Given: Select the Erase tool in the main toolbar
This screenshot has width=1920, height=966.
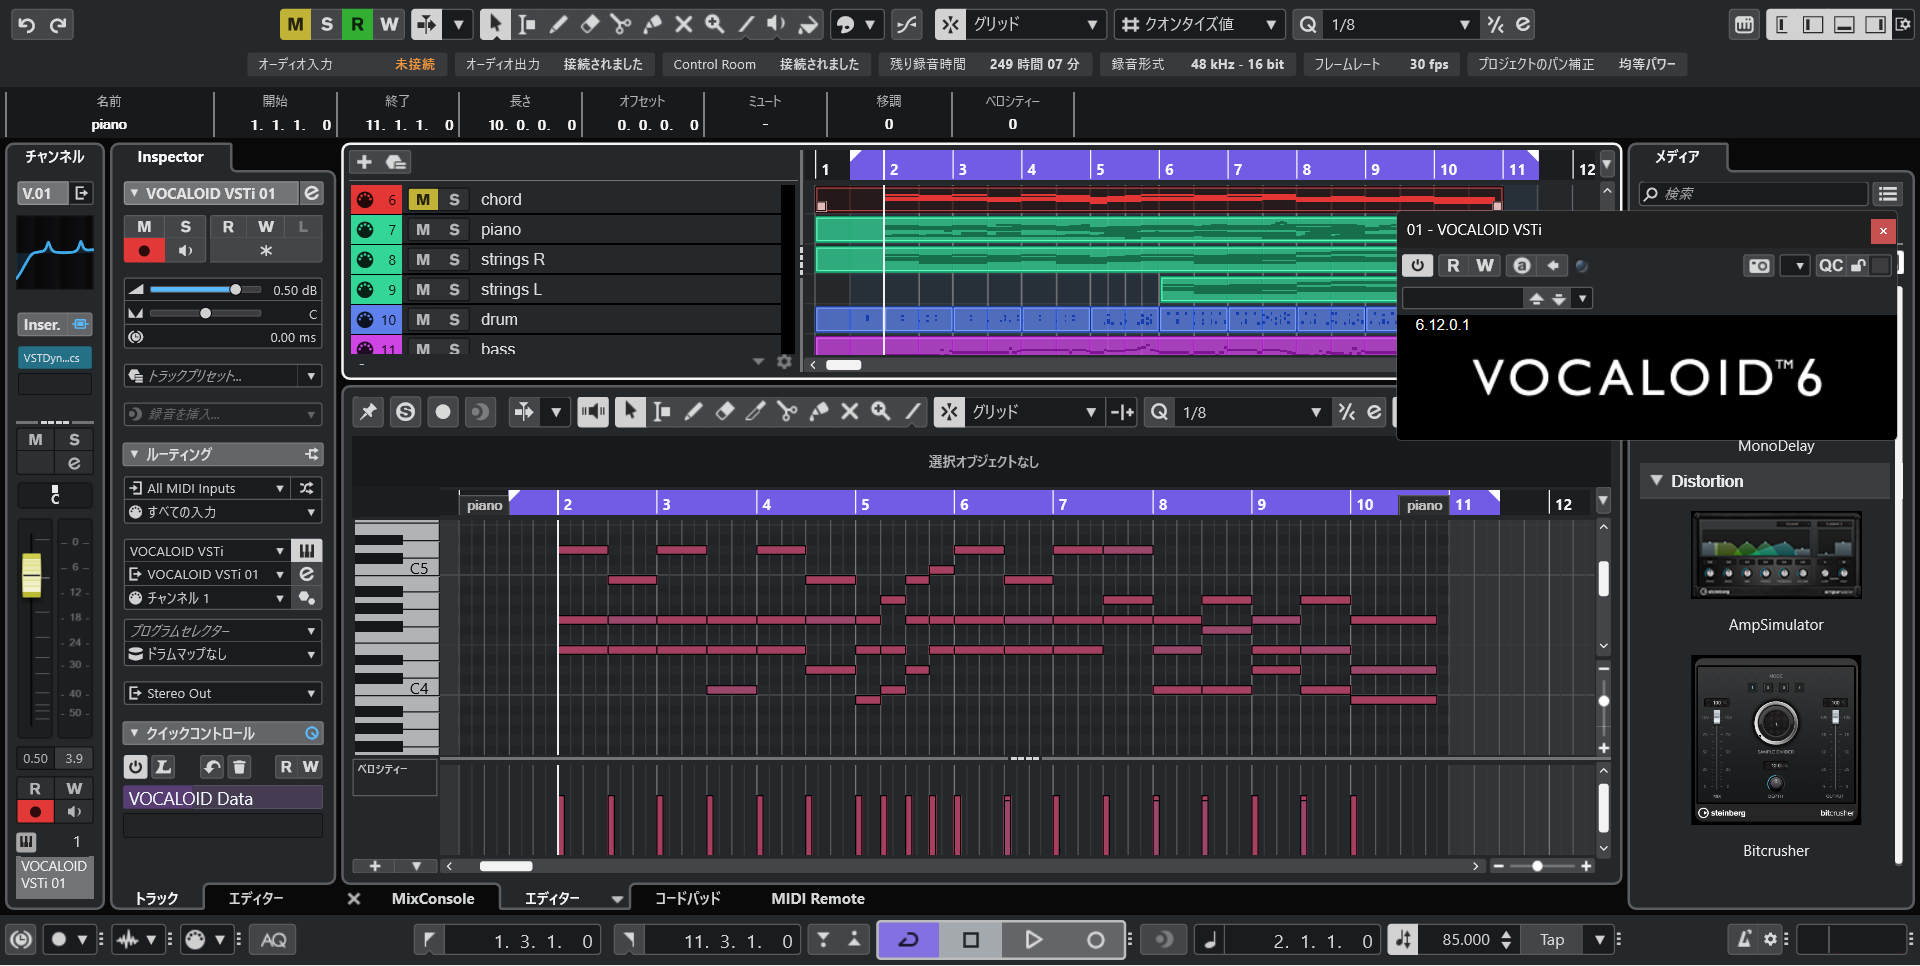Looking at the screenshot, I should point(589,24).
